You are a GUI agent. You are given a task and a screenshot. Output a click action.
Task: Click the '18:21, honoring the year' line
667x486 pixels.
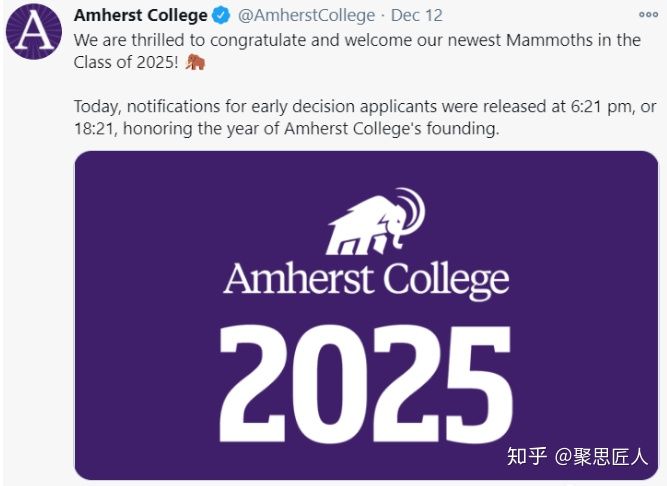click(287, 128)
